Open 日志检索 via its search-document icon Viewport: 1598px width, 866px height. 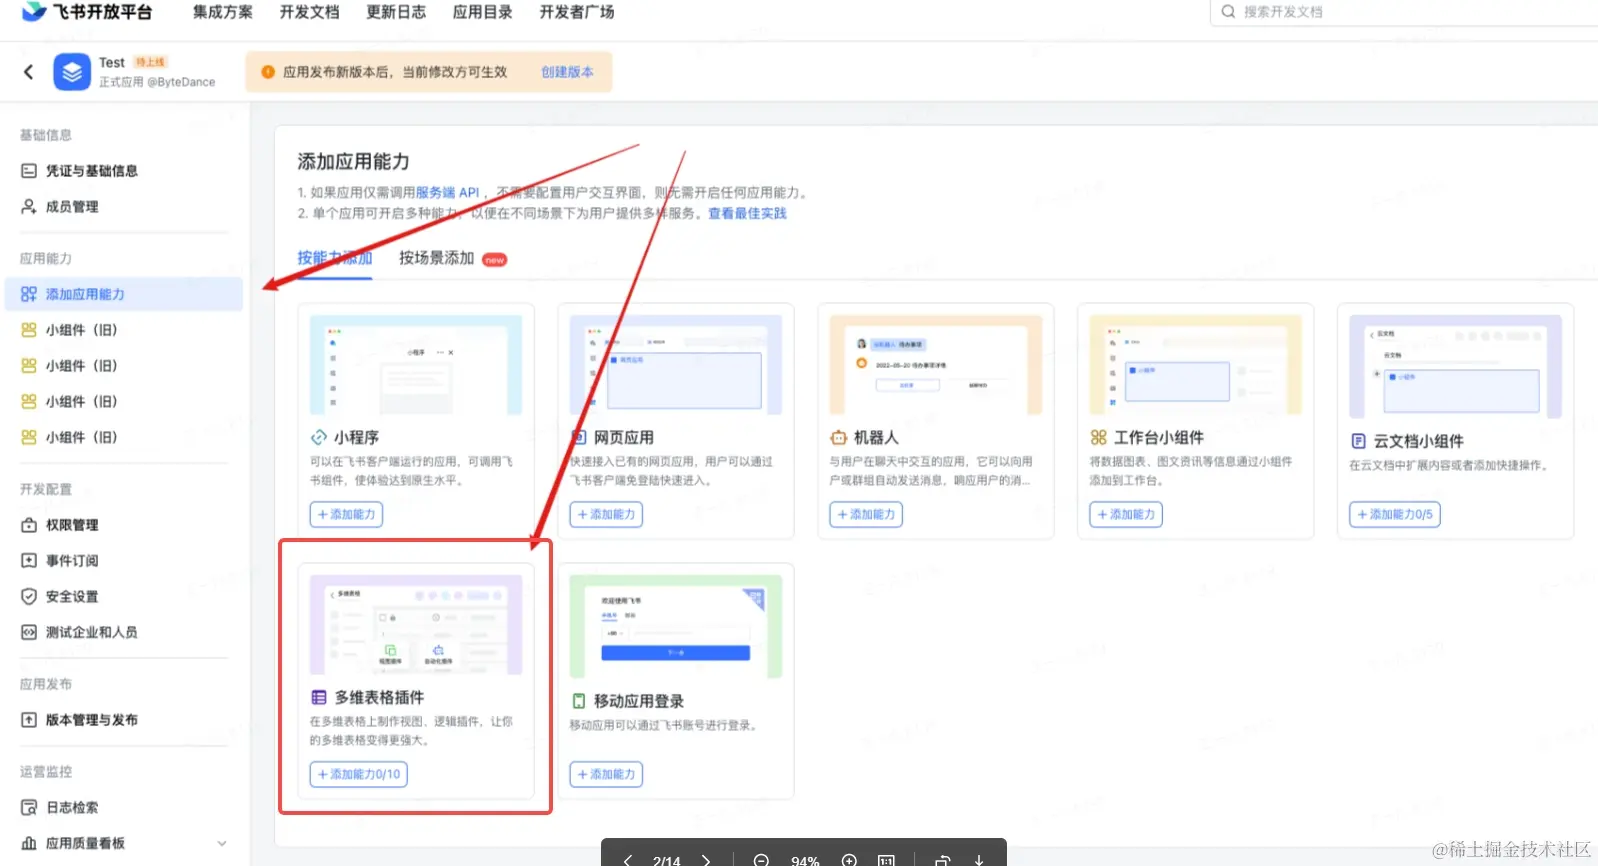(x=29, y=808)
